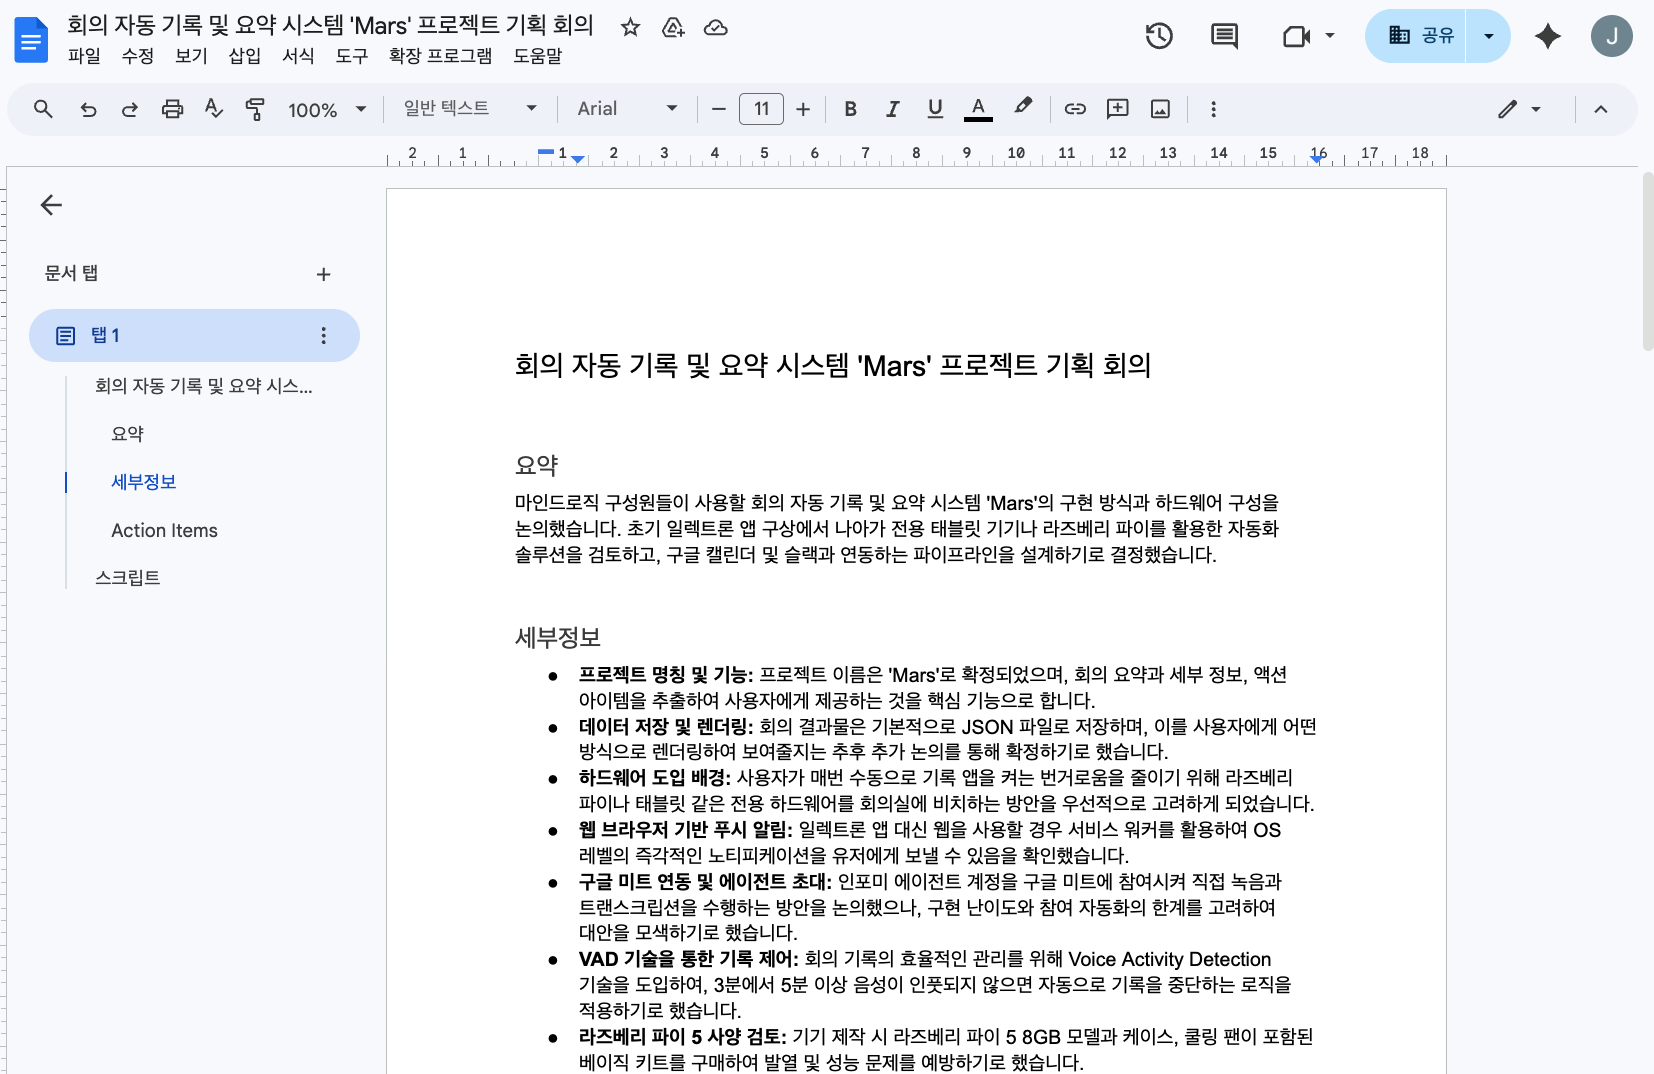The width and height of the screenshot is (1654, 1074).
Task: Check the cloud save status icon
Action: pyautogui.click(x=716, y=27)
